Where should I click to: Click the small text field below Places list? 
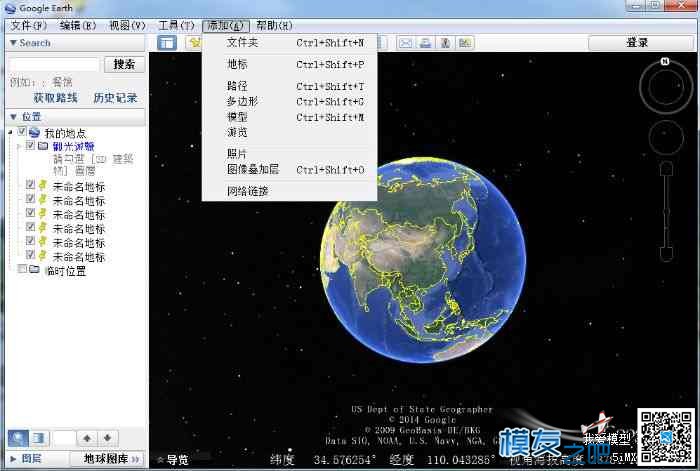click(x=64, y=438)
